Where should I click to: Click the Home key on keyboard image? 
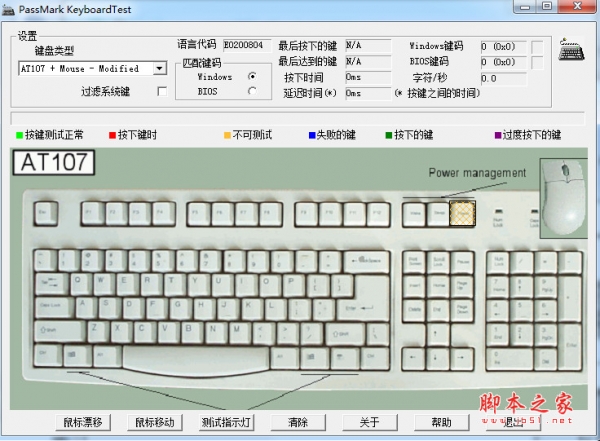point(438,286)
